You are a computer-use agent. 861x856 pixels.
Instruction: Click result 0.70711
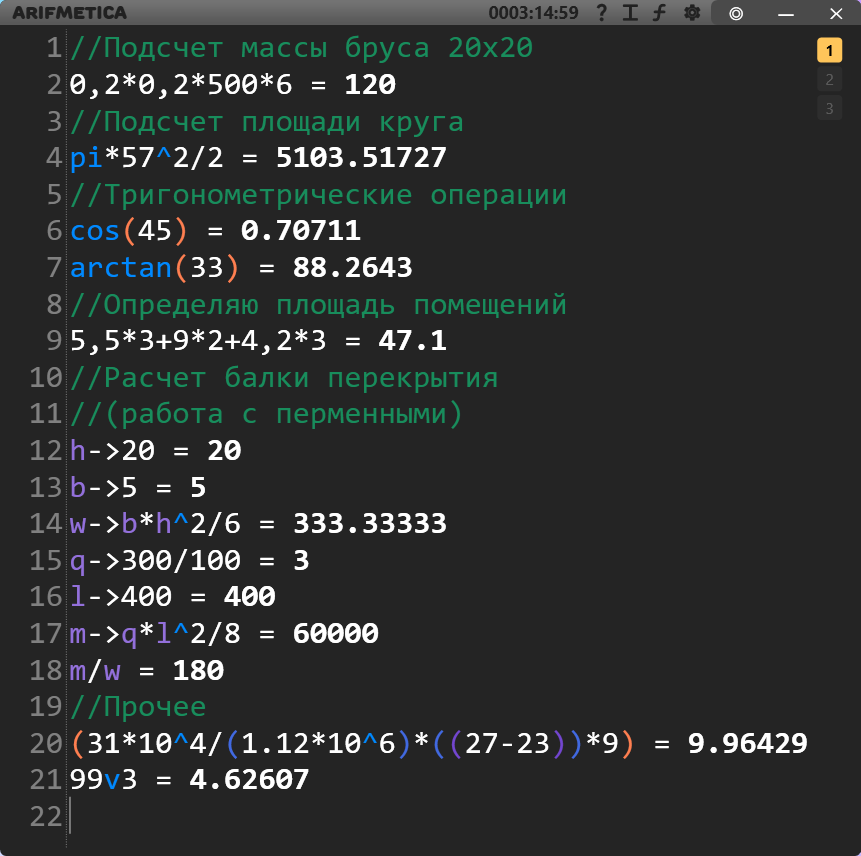(x=300, y=231)
